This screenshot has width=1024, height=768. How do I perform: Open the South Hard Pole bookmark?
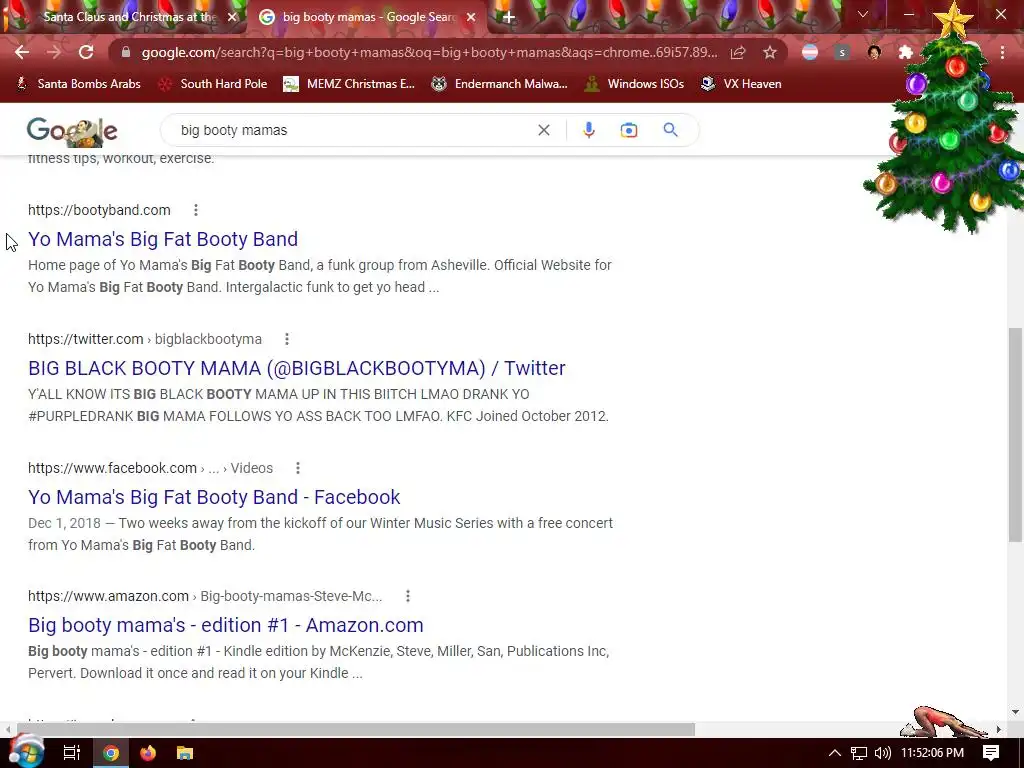point(213,84)
